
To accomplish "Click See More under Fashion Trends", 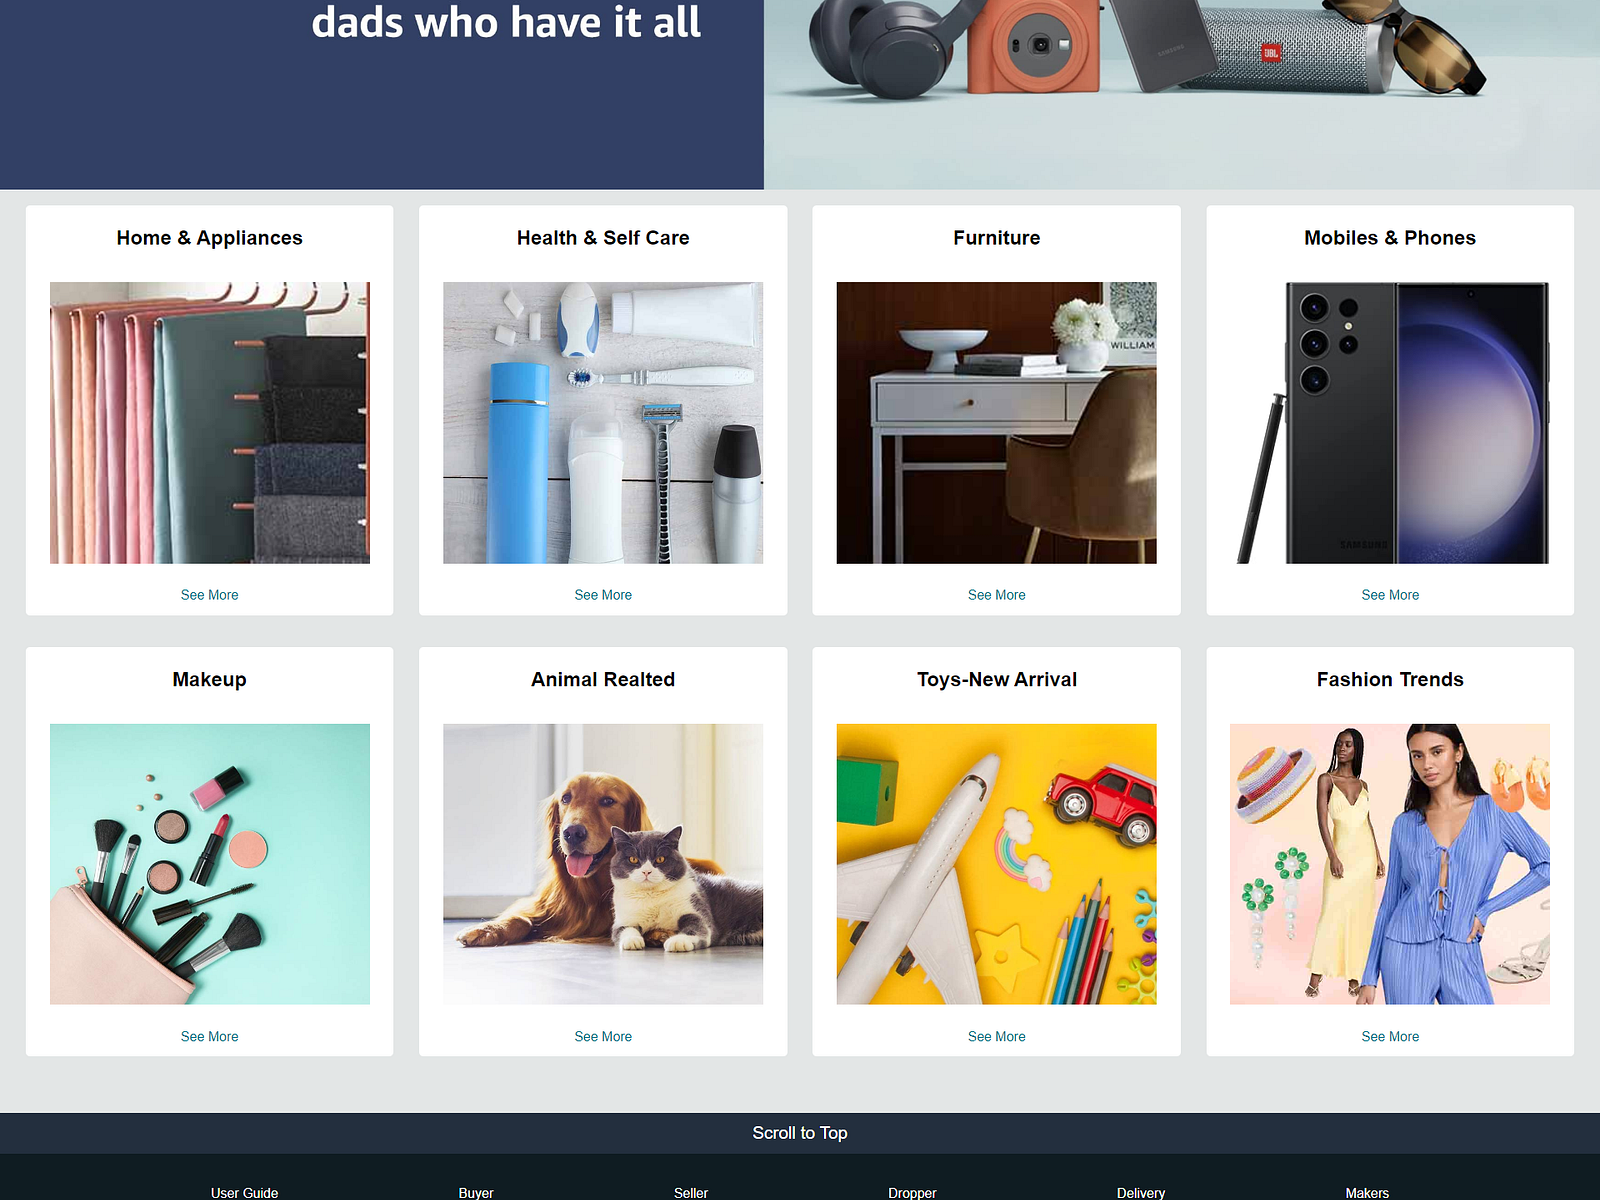I will [1390, 1037].
